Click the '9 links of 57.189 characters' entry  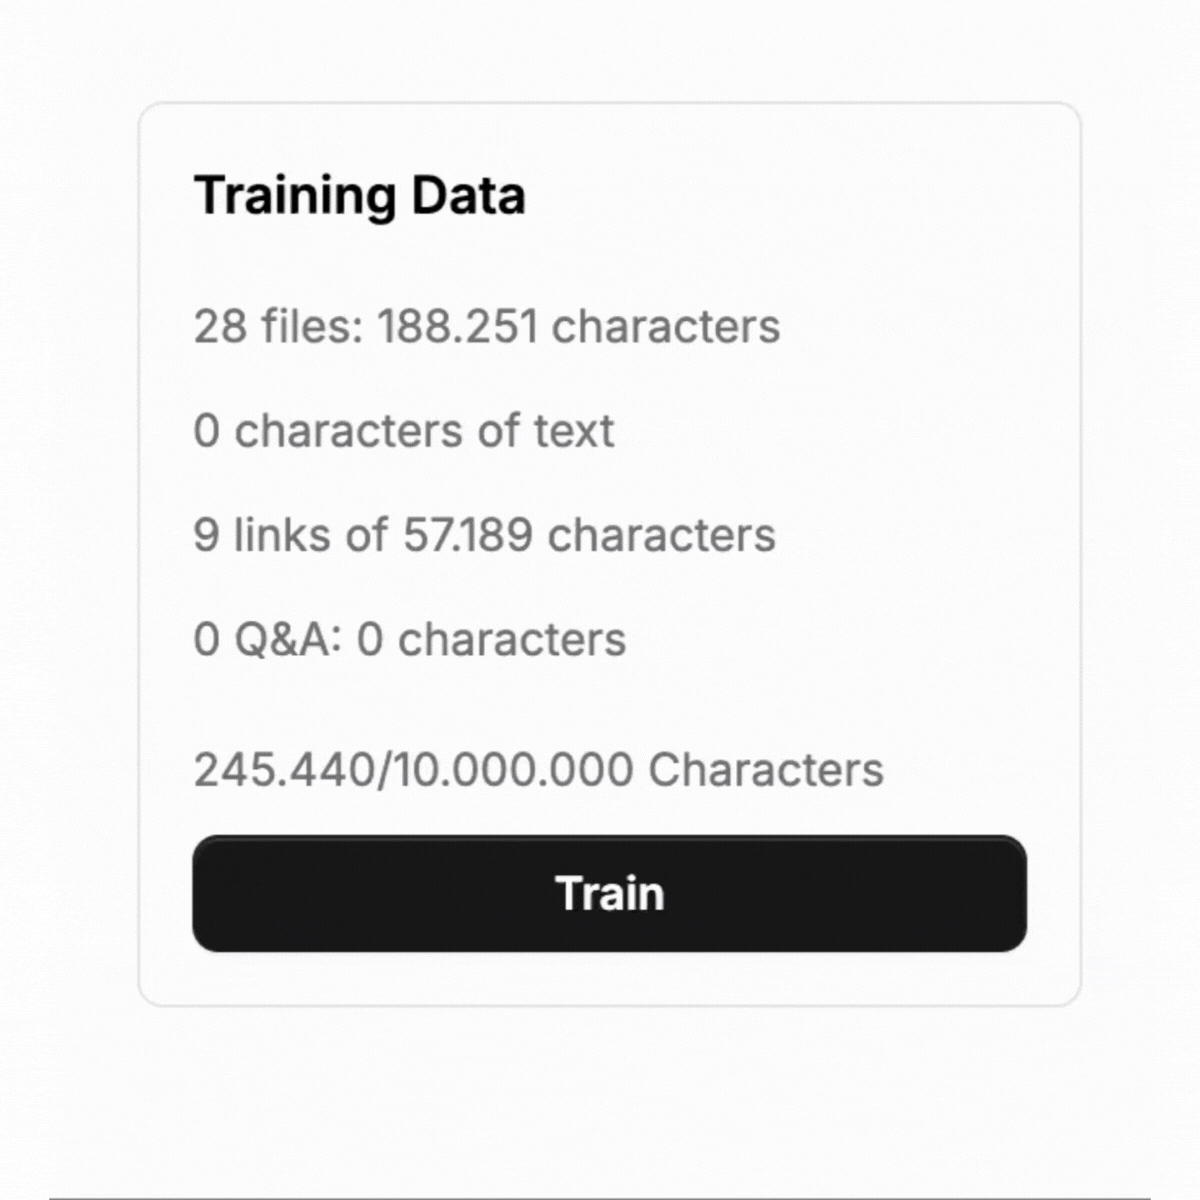(484, 534)
